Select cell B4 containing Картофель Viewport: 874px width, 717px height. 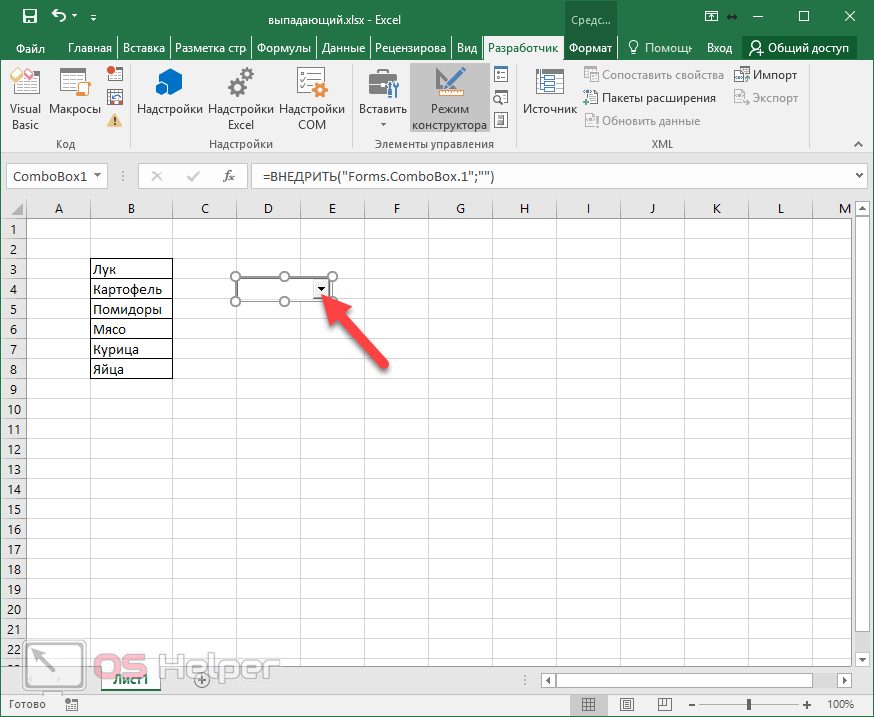pos(131,289)
